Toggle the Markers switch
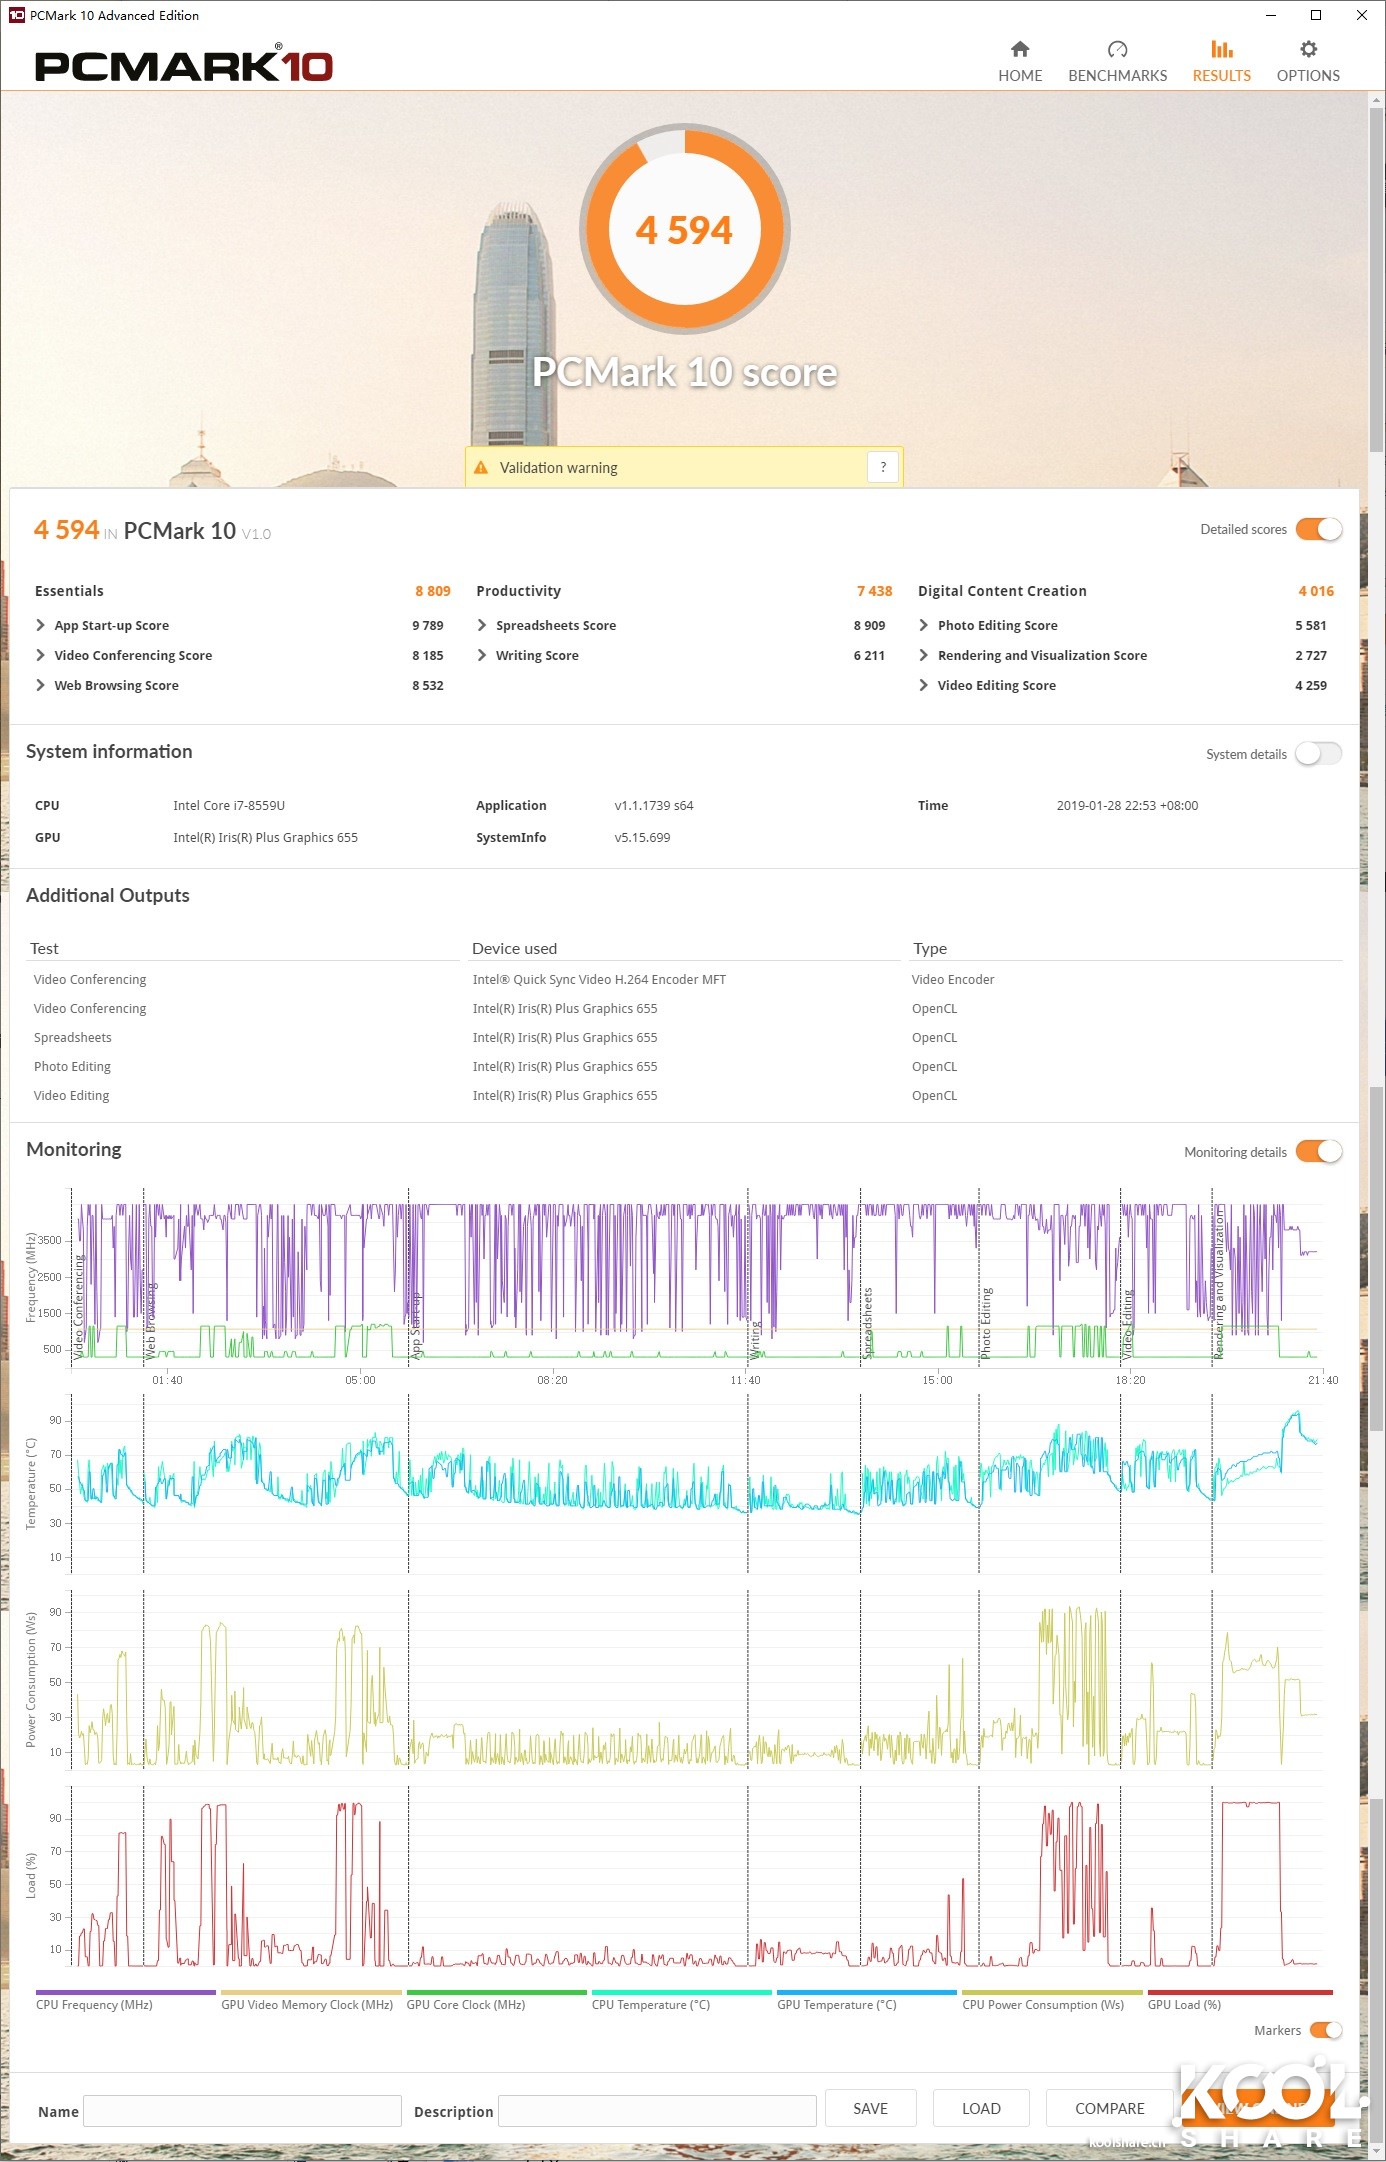 click(1326, 2030)
